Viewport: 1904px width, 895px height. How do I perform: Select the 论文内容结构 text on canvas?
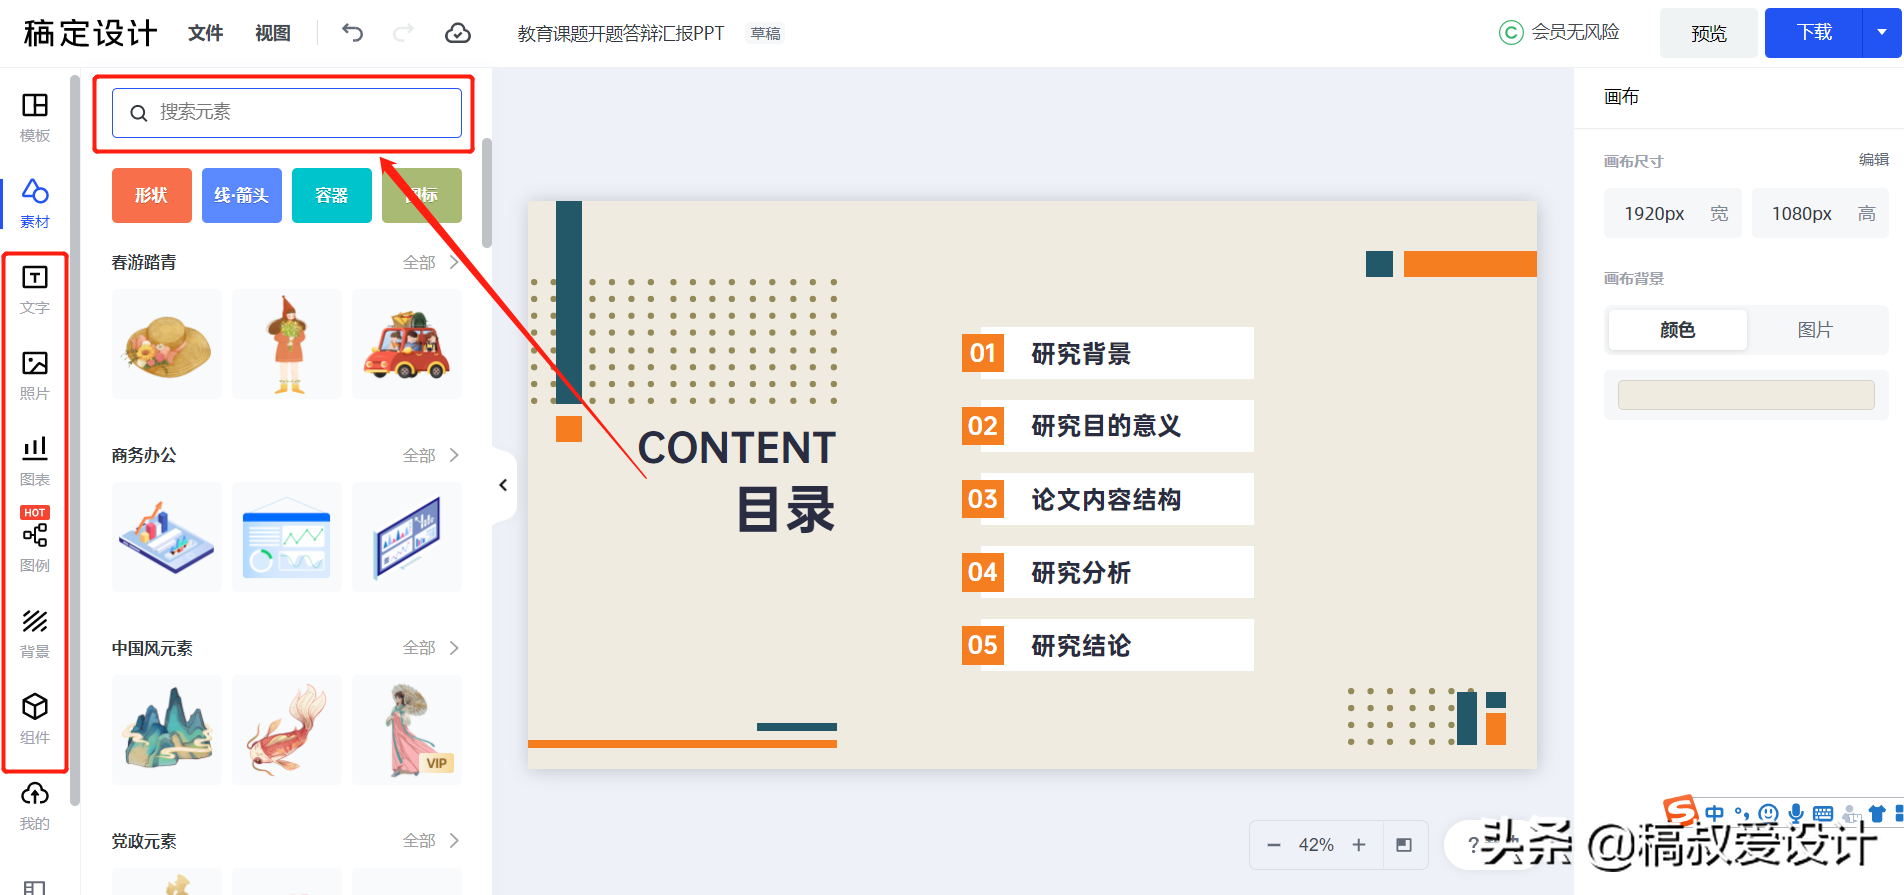coord(1106,500)
